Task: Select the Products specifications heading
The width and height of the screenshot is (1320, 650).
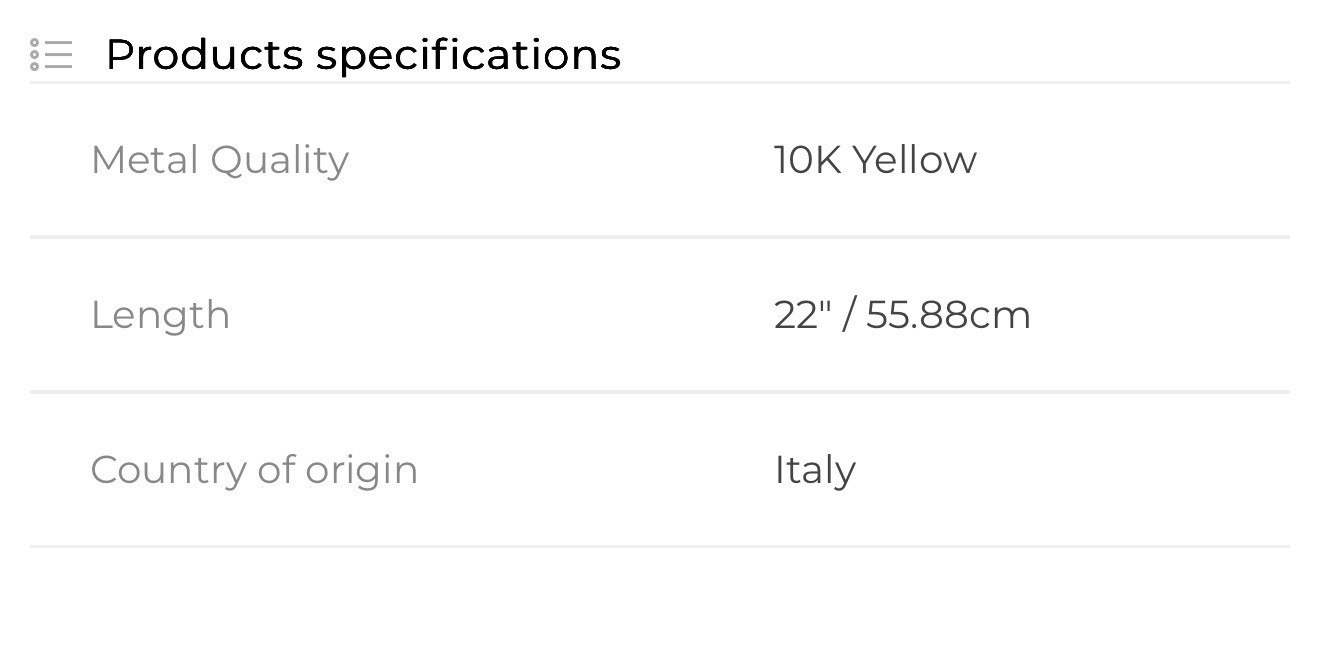Action: pyautogui.click(x=363, y=55)
